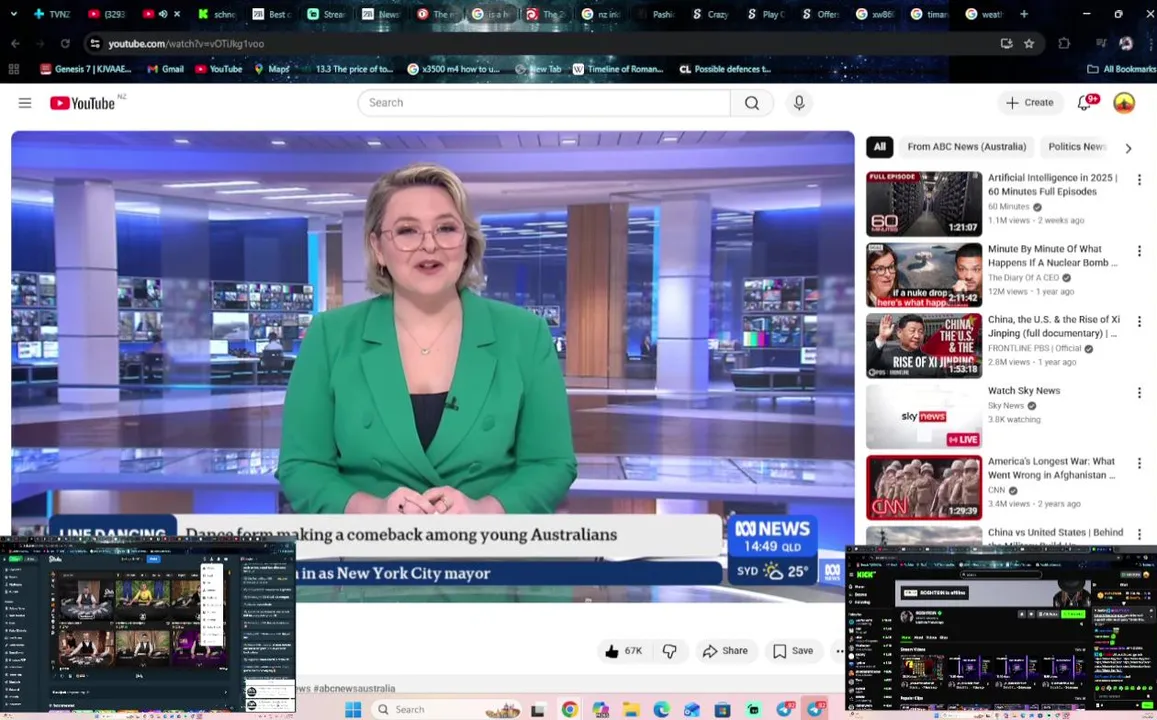
Task: Open Gmail bookmark
Action: click(165, 69)
